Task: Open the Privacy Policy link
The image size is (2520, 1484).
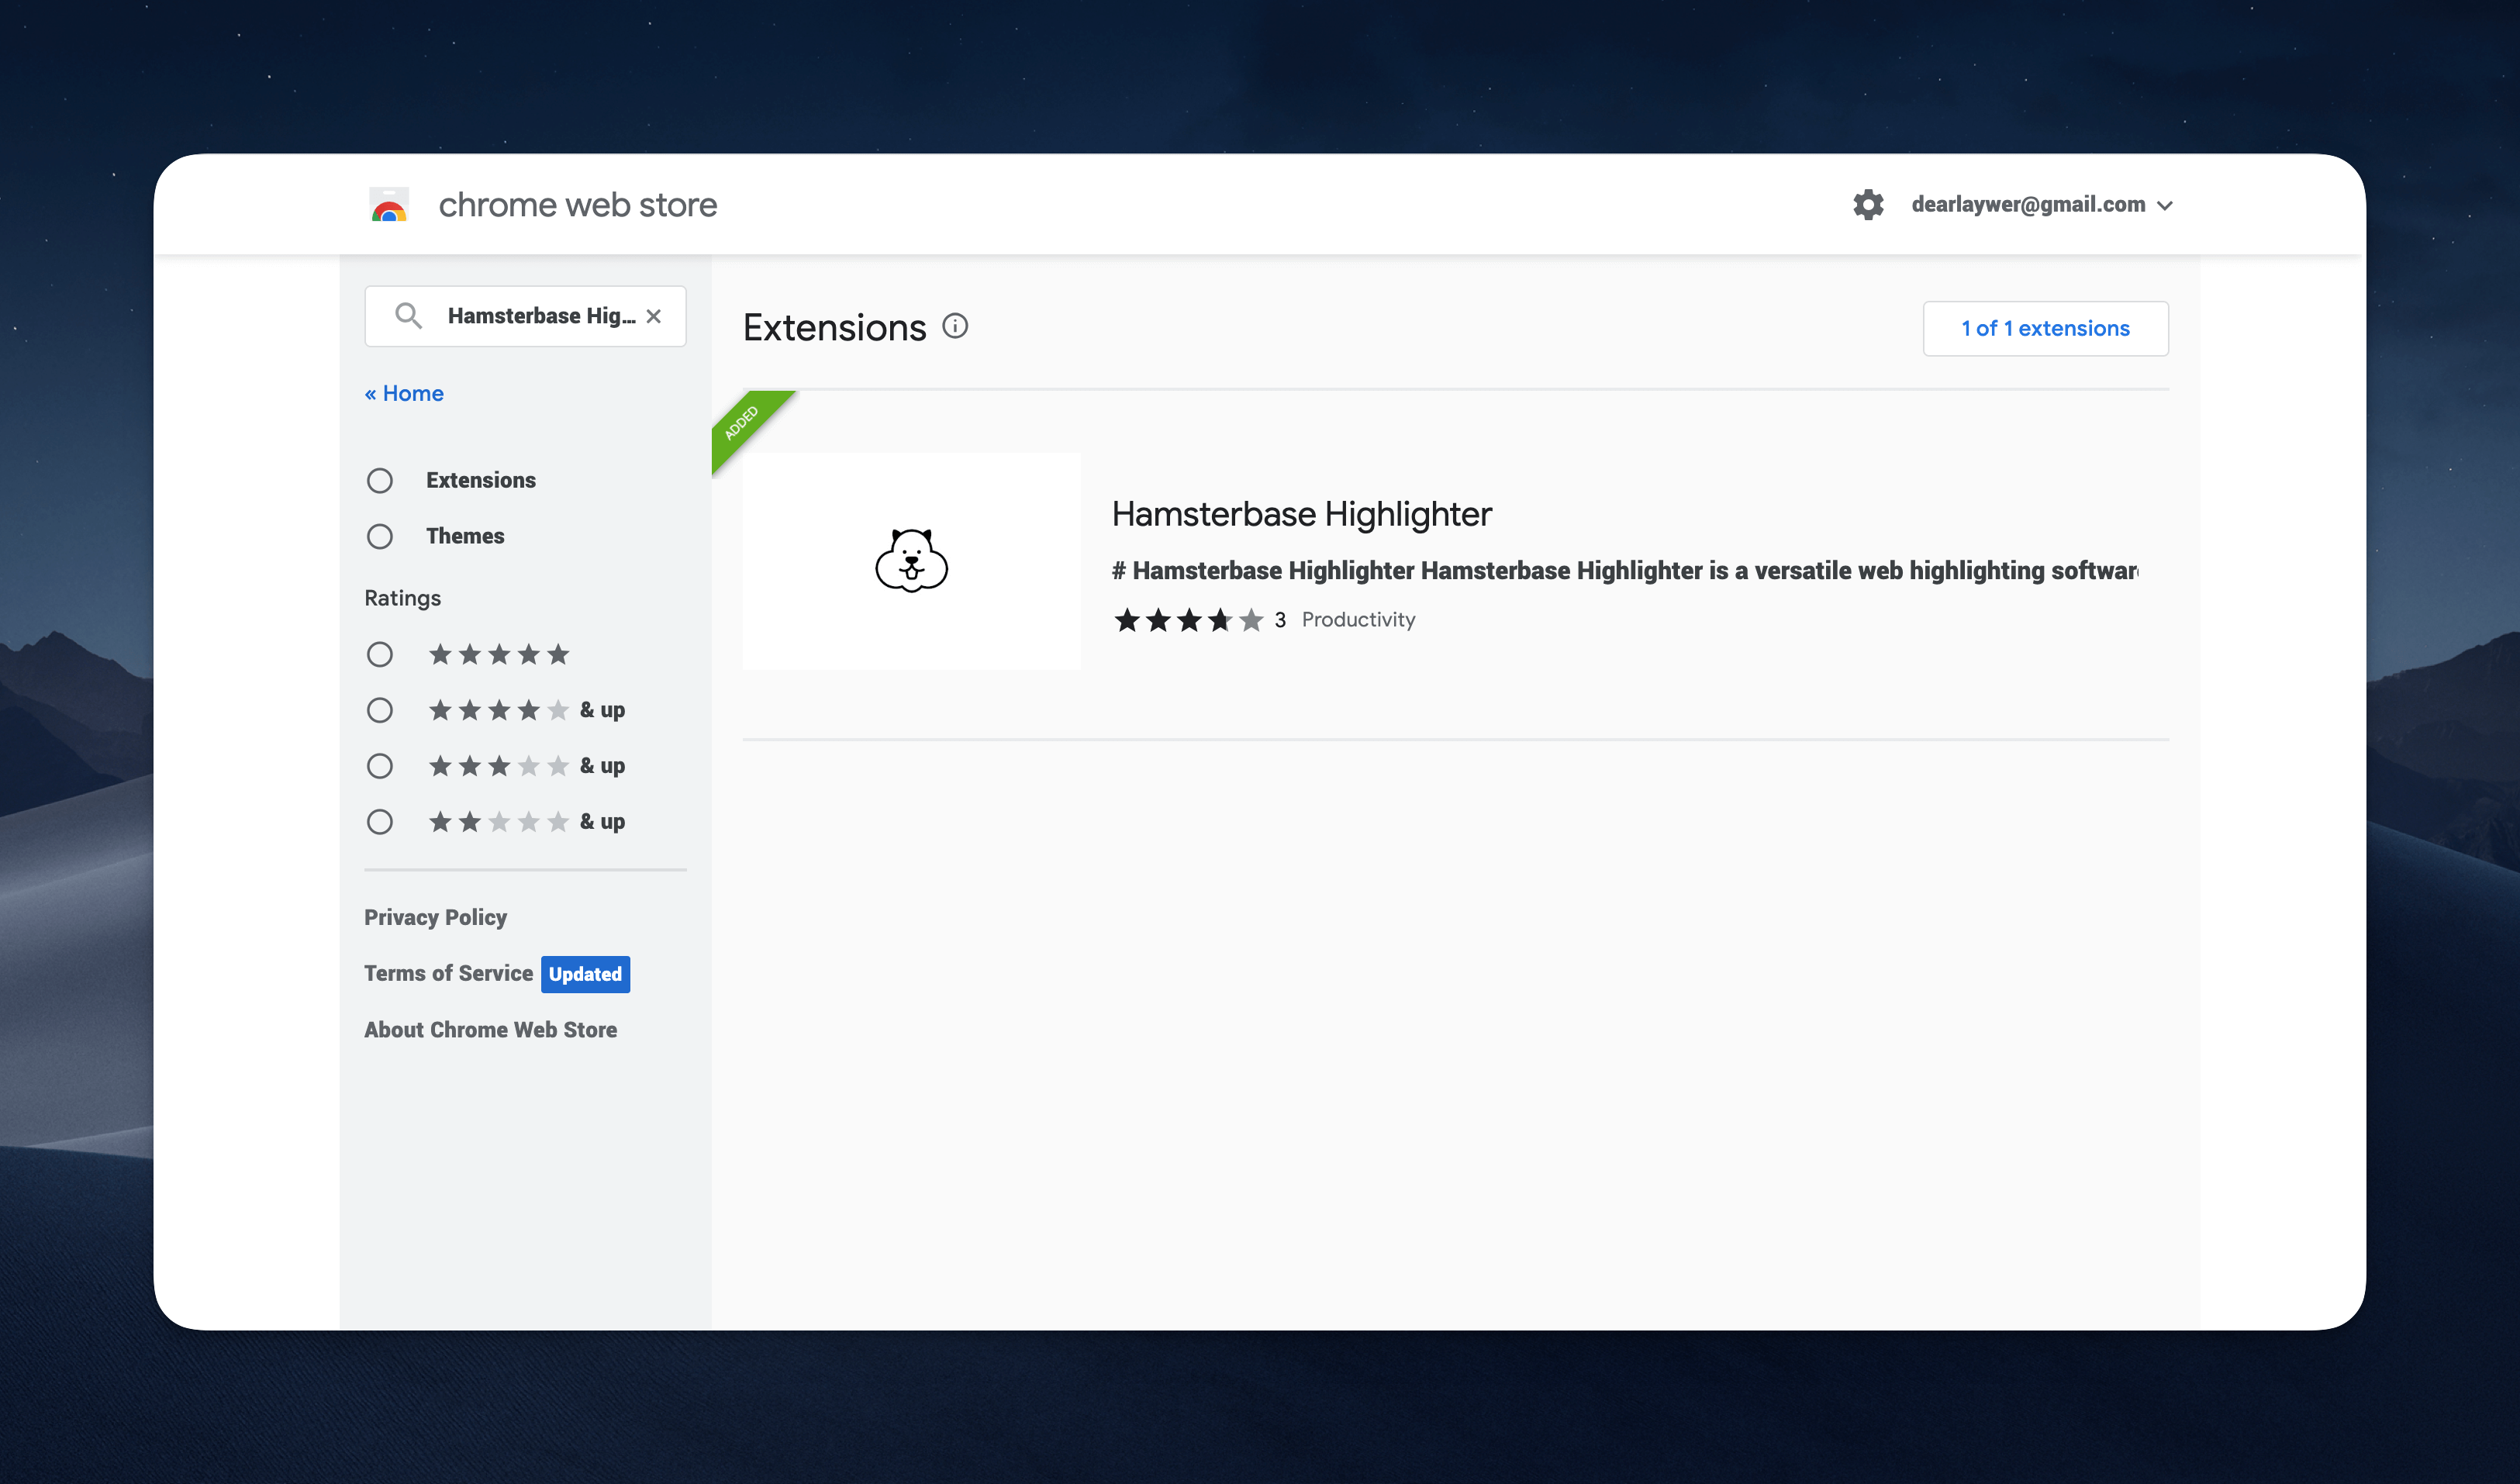Action: 435,918
